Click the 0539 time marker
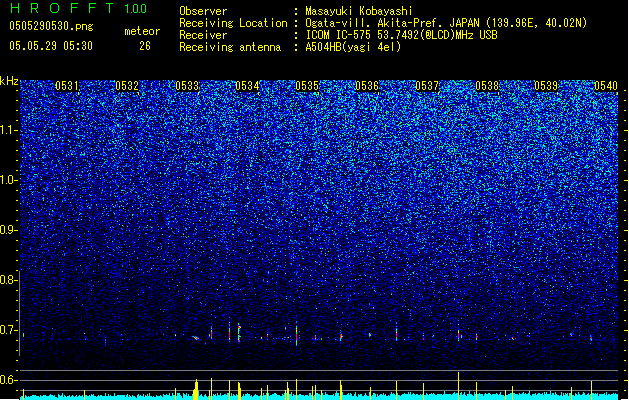This screenshot has height=400, width=629. tap(546, 86)
